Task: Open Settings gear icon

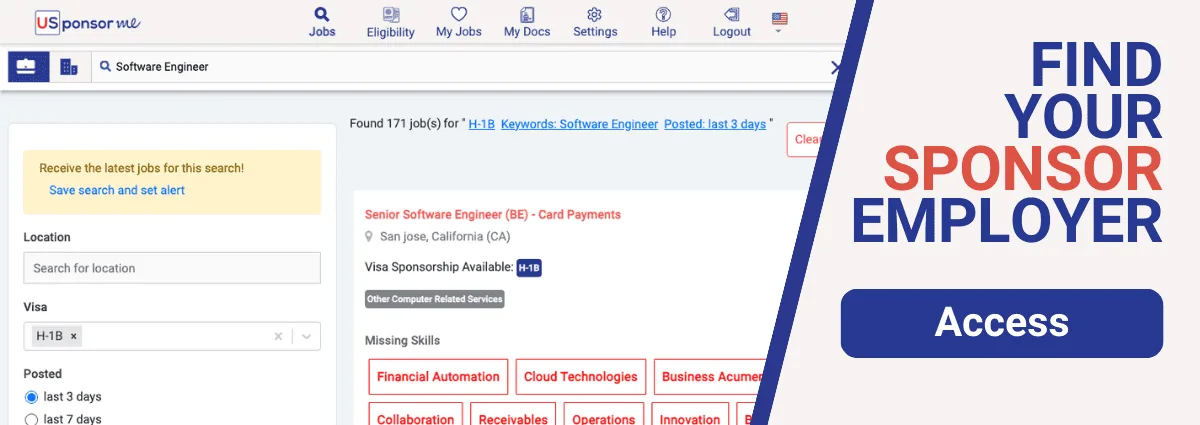Action: coord(594,15)
